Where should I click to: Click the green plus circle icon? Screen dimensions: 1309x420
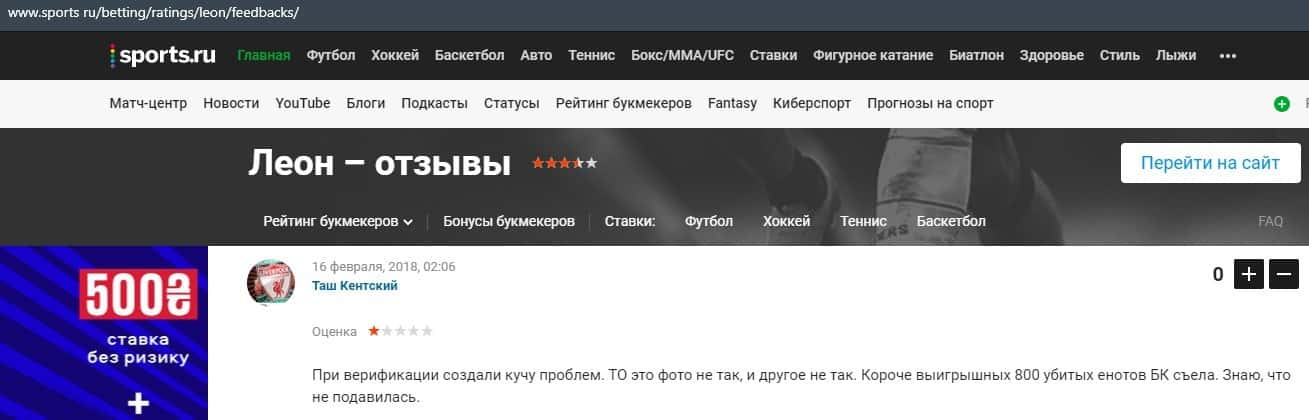pyautogui.click(x=1281, y=103)
